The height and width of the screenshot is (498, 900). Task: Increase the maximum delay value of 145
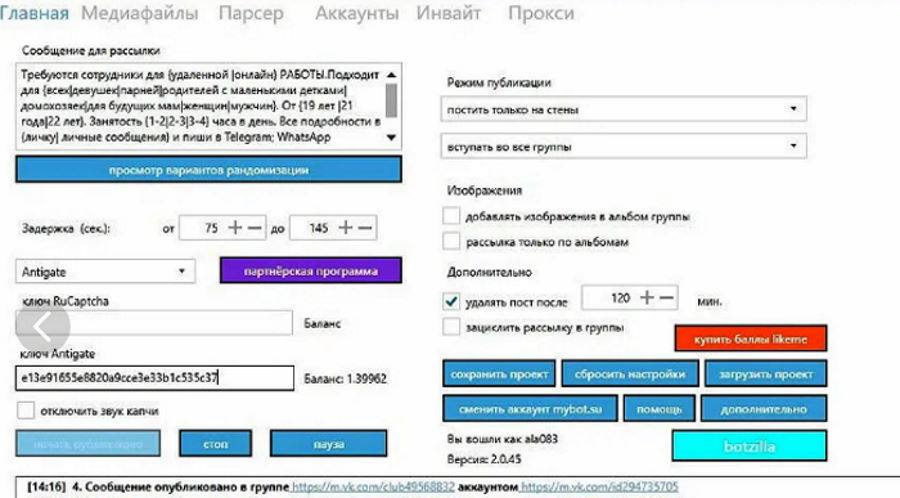pos(346,228)
